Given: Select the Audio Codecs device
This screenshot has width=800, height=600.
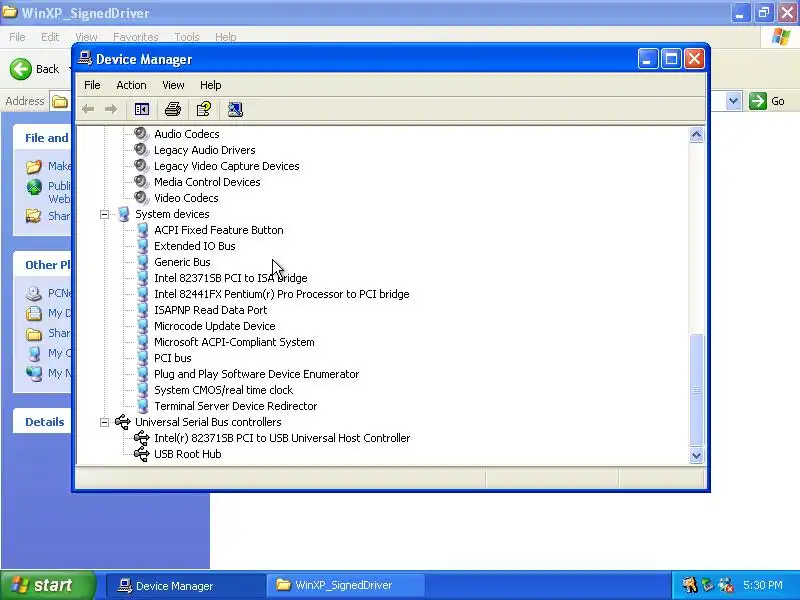Looking at the screenshot, I should click(187, 134).
